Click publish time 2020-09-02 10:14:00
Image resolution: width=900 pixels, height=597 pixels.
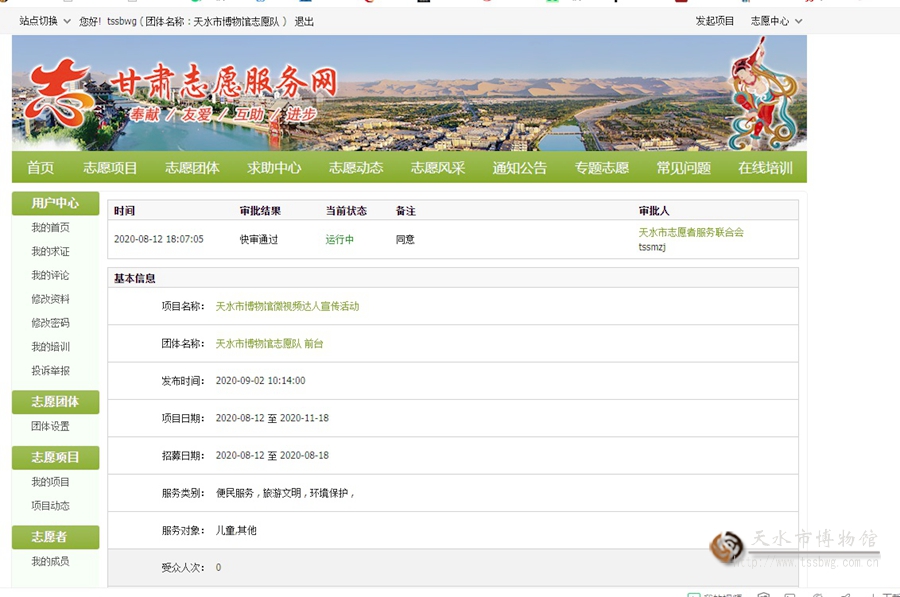[x=261, y=381]
